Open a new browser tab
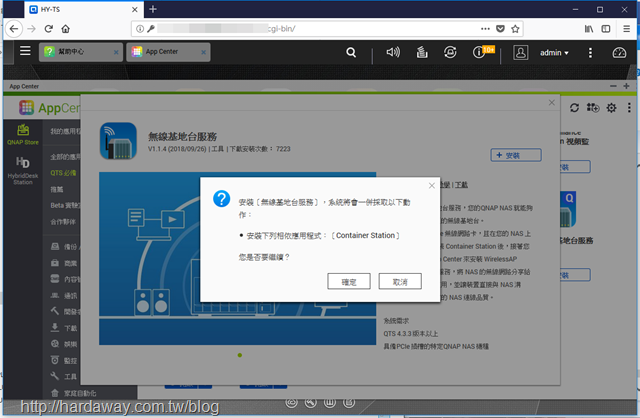This screenshot has width=640, height=418. pyautogui.click(x=153, y=9)
